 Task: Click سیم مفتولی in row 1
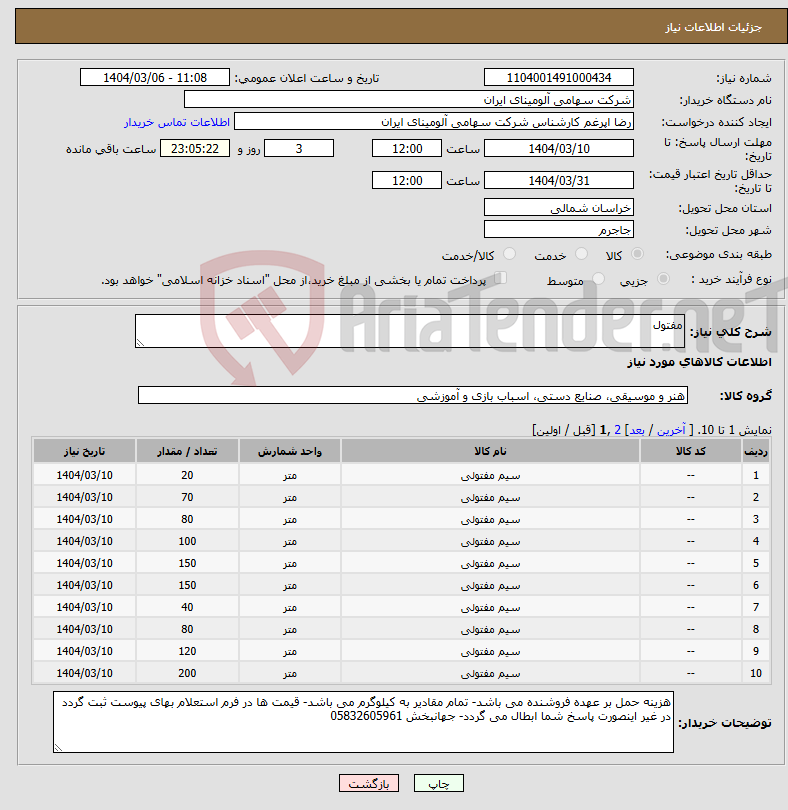pyautogui.click(x=490, y=475)
